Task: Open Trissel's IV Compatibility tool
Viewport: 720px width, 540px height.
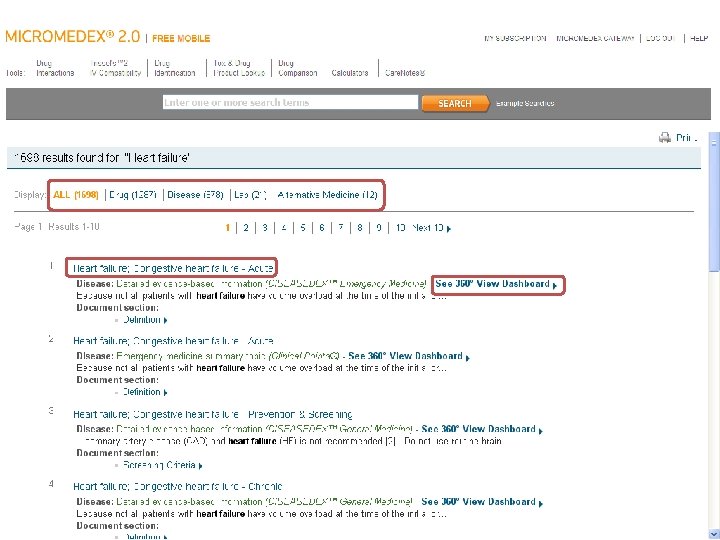Action: [x=115, y=68]
